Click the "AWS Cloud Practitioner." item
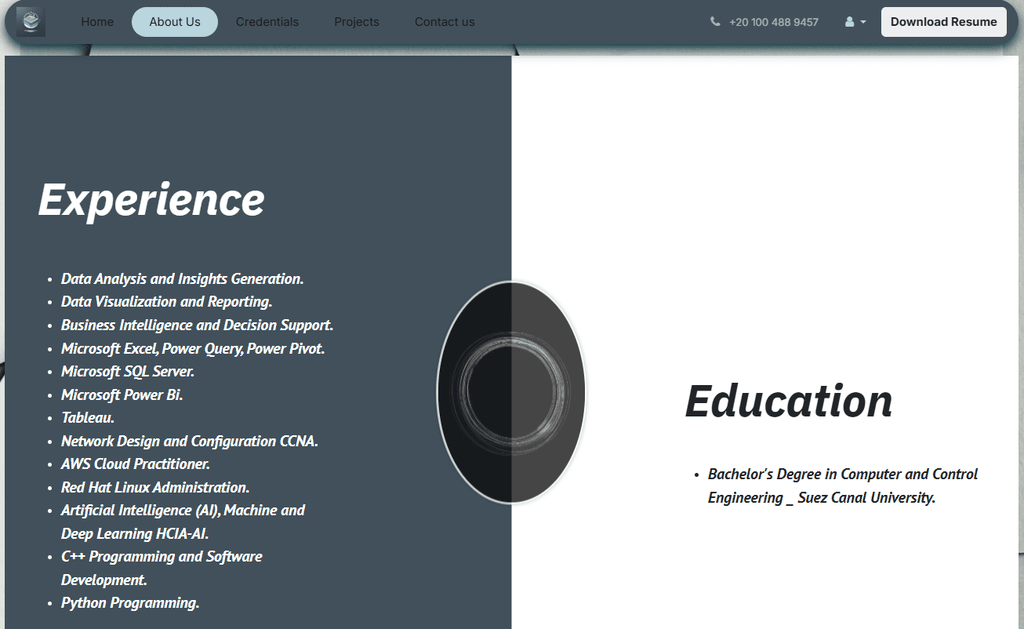The image size is (1024, 629). (135, 464)
